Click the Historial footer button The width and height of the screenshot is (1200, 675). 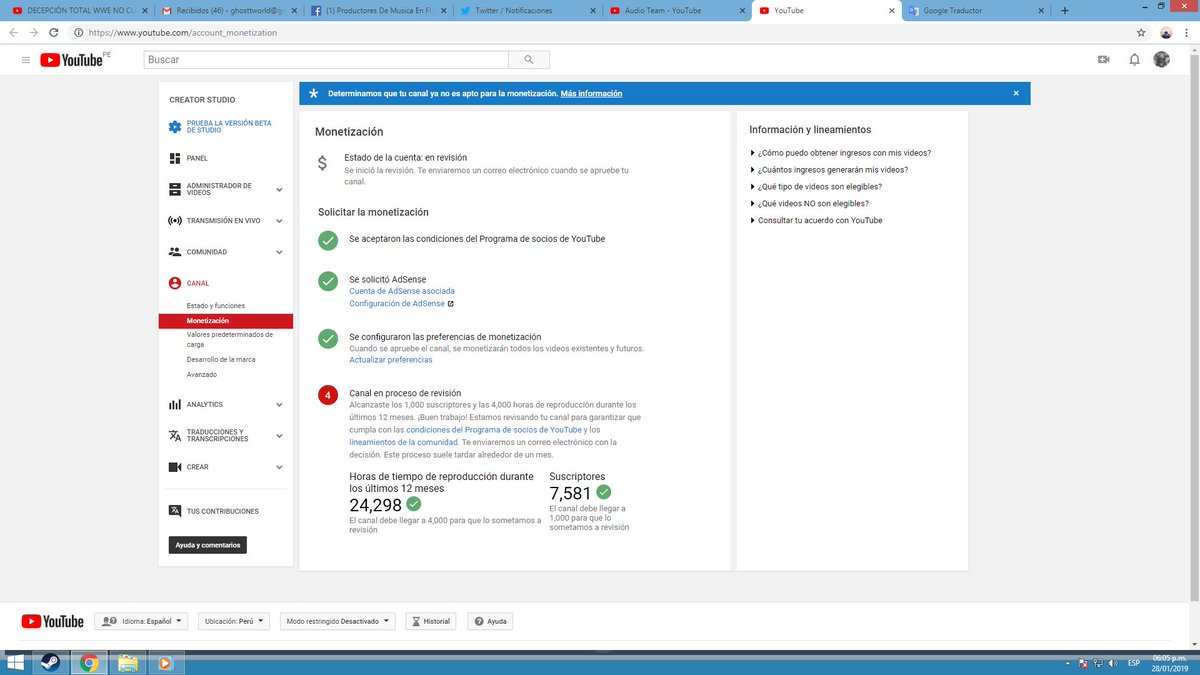click(x=430, y=621)
